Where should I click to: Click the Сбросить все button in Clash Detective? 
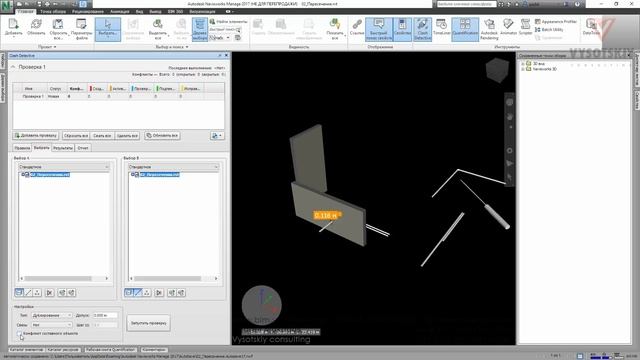pyautogui.click(x=76, y=136)
